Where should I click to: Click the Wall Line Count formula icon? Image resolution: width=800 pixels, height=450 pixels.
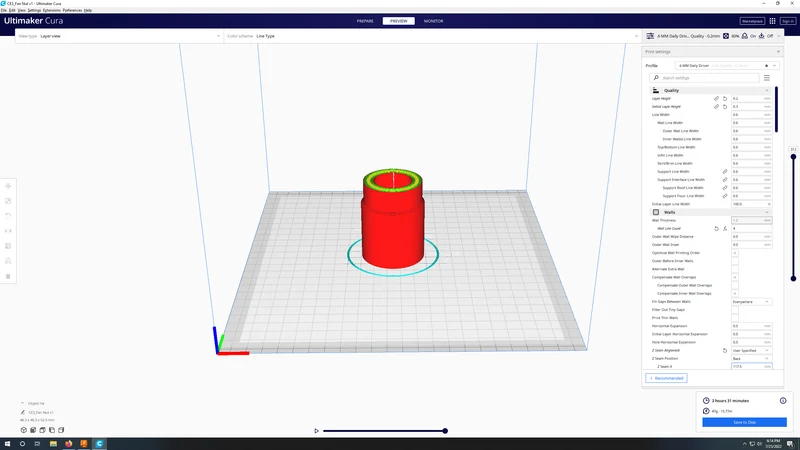click(x=725, y=229)
